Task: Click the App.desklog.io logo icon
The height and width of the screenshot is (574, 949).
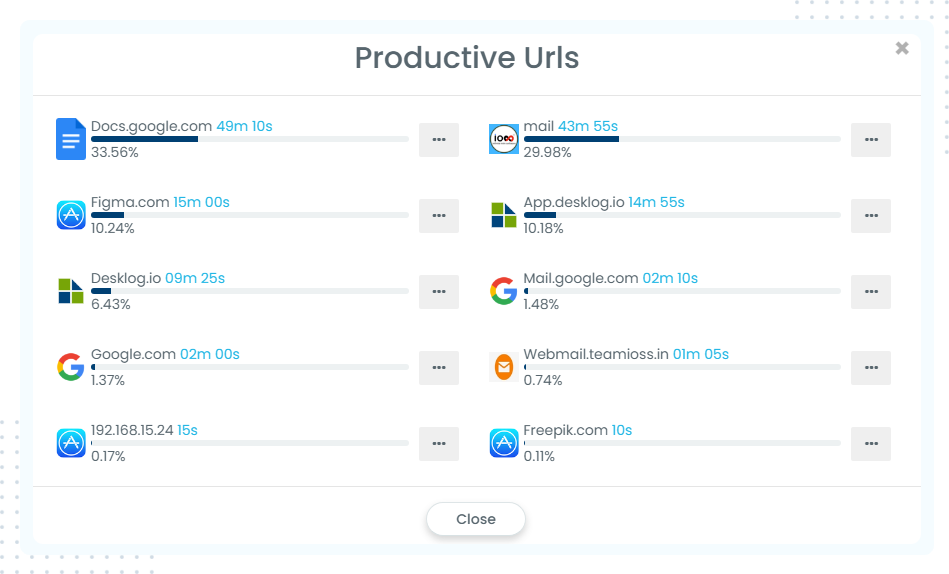Action: 504,215
